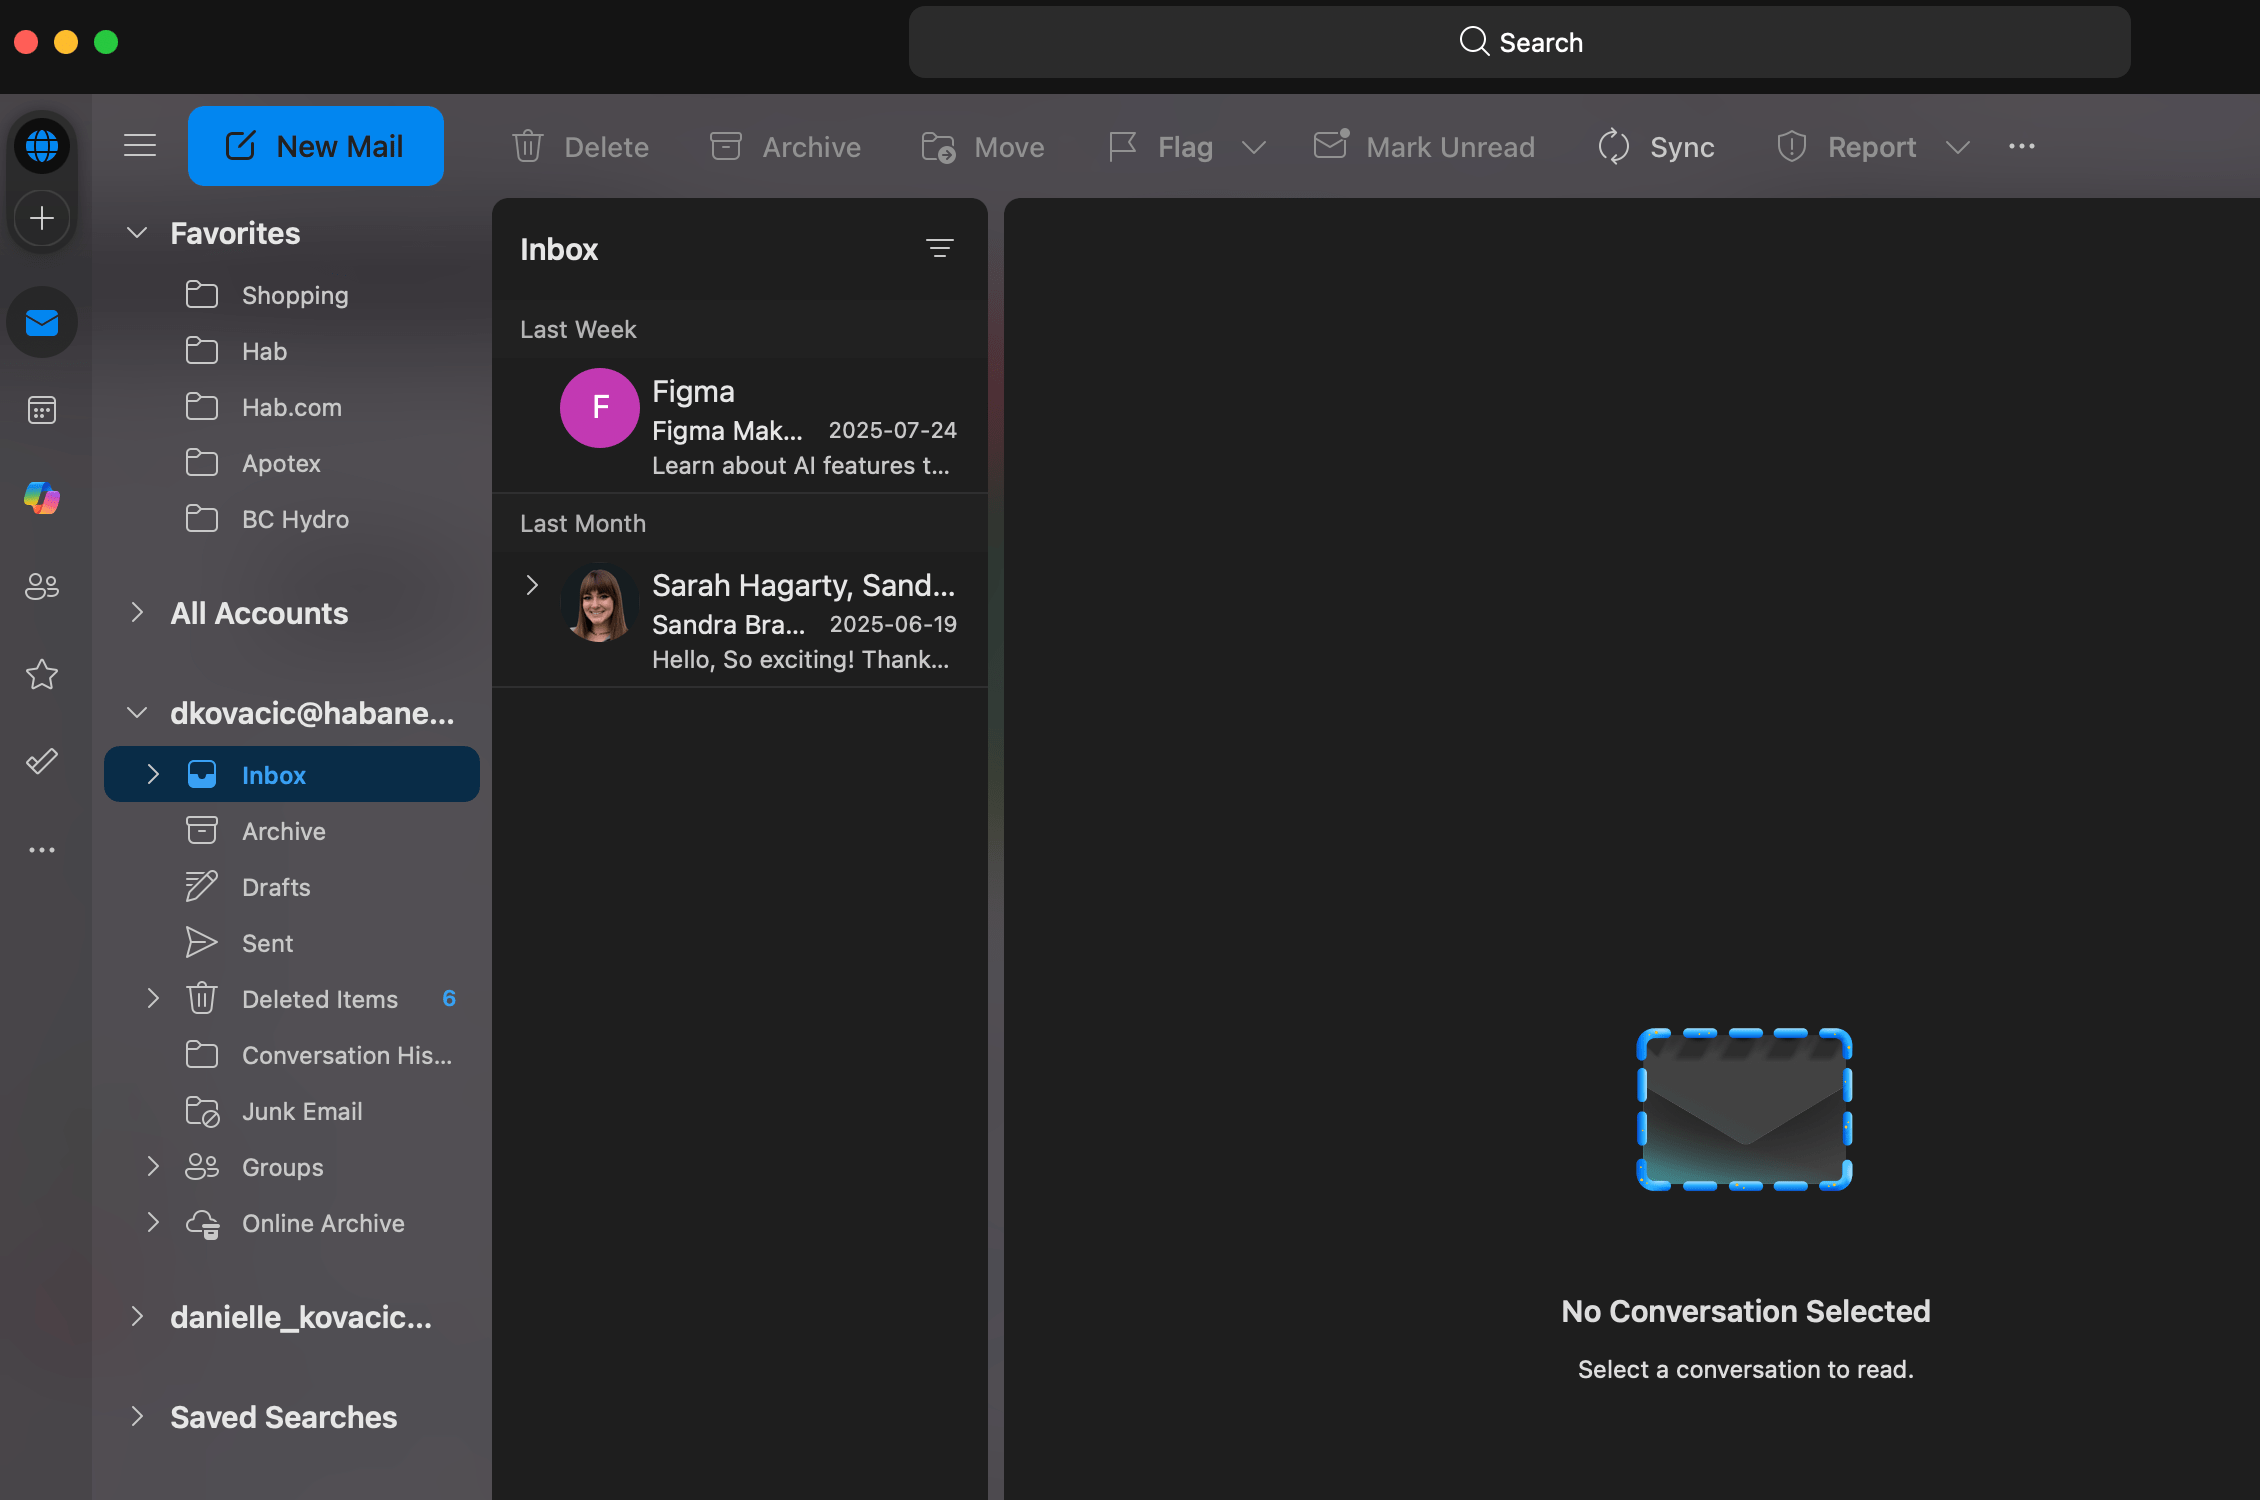
Task: Open the People contacts icon
Action: click(x=42, y=586)
